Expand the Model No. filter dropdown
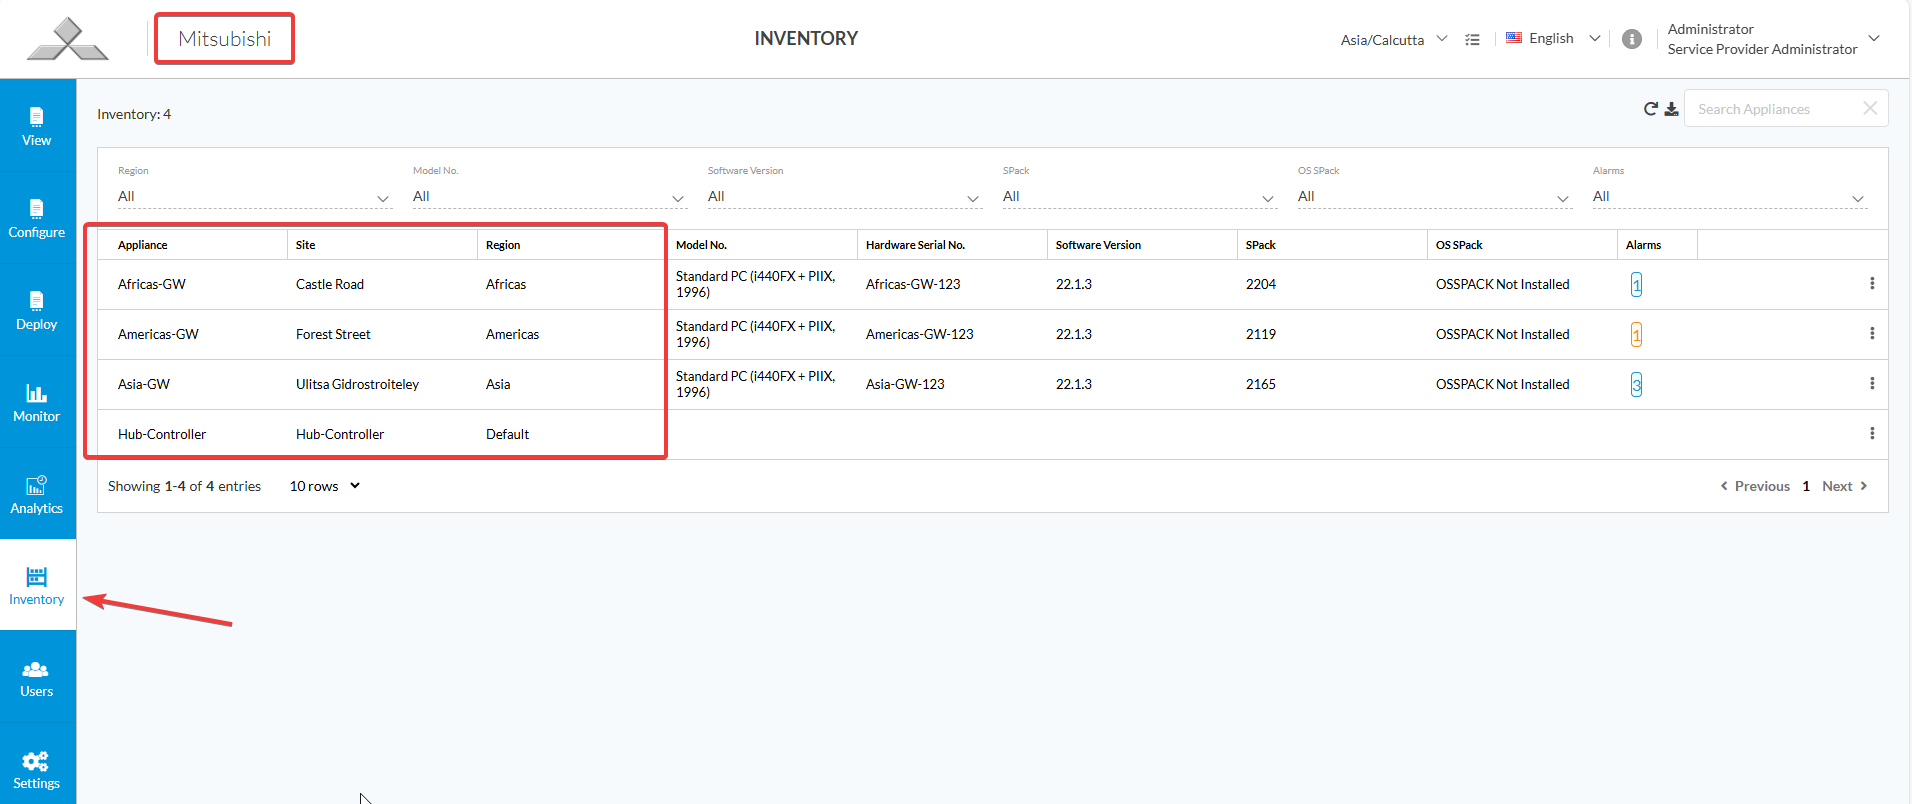The image size is (1912, 804). [549, 197]
